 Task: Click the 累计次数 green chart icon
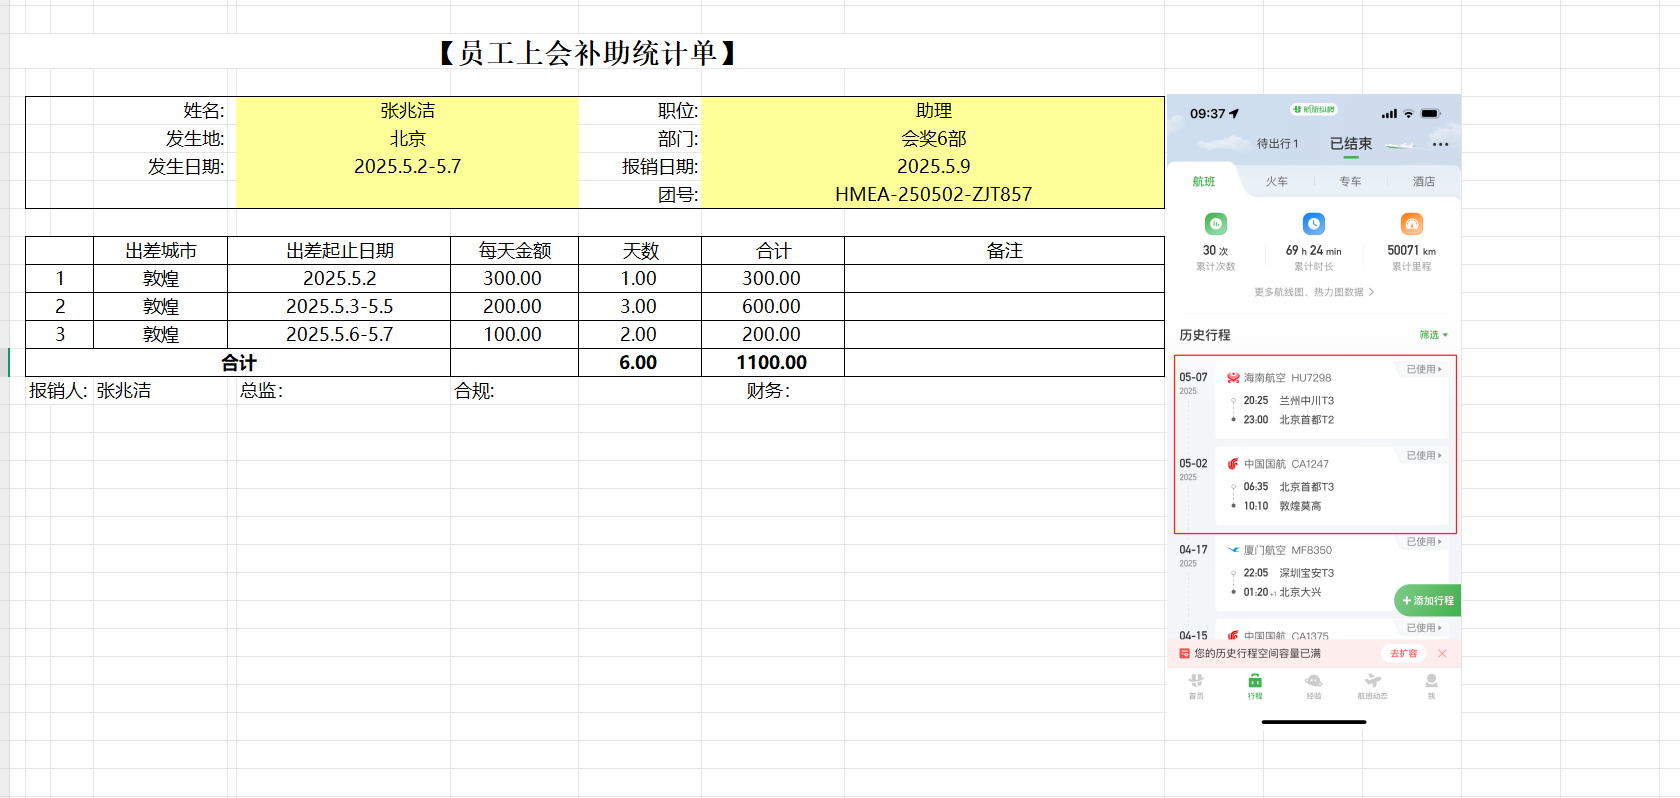[x=1215, y=224]
